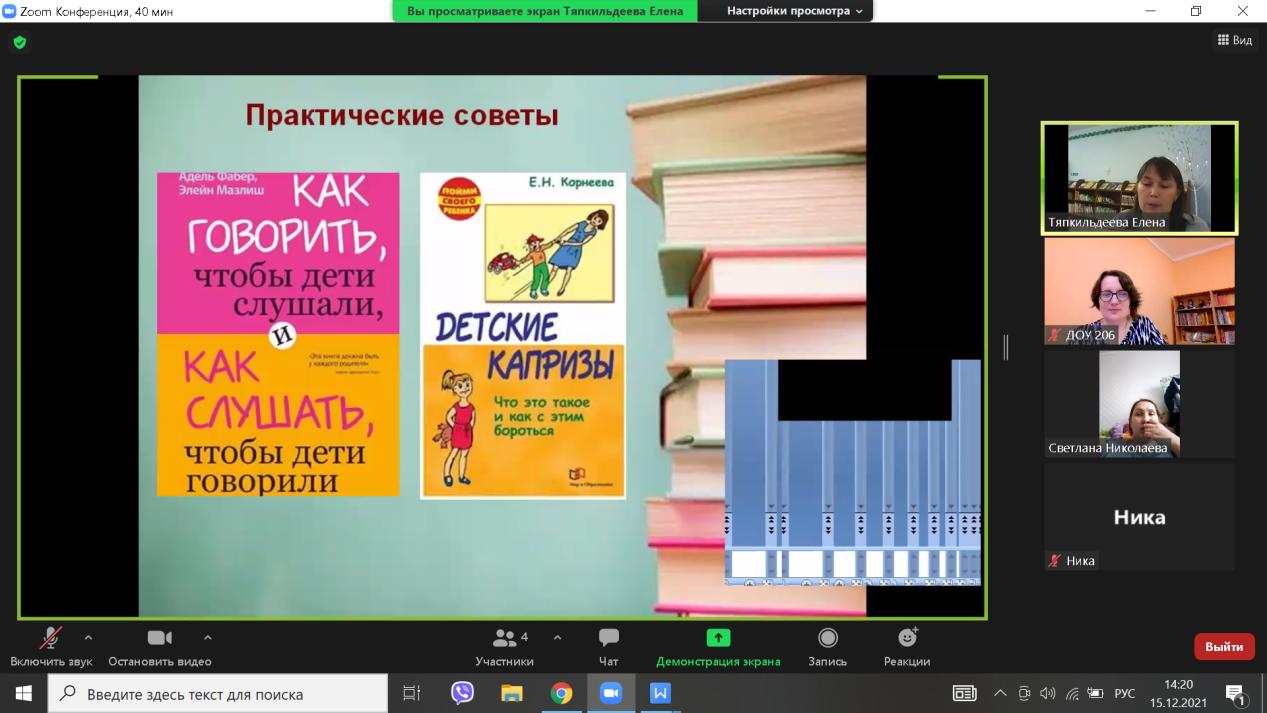Open the Wi-Fi network tray icon

click(1072, 693)
